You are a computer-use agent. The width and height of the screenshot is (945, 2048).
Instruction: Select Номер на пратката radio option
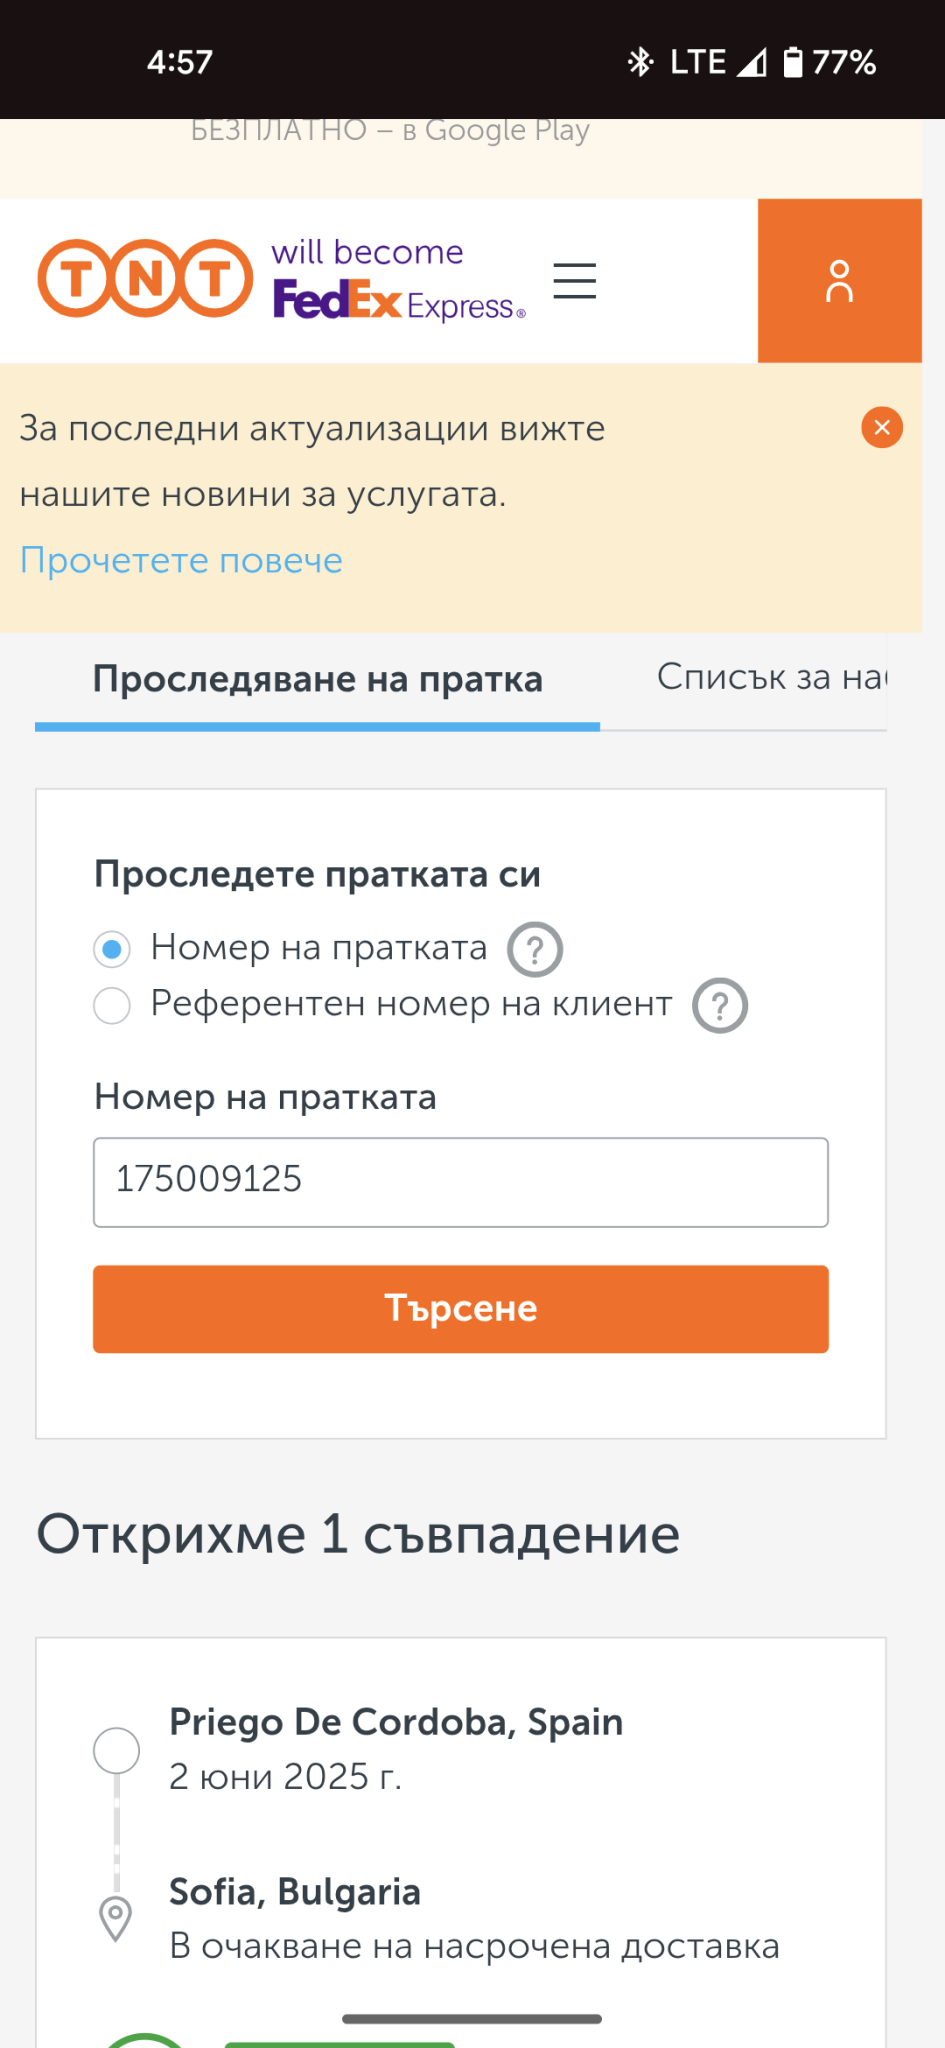[x=112, y=949]
